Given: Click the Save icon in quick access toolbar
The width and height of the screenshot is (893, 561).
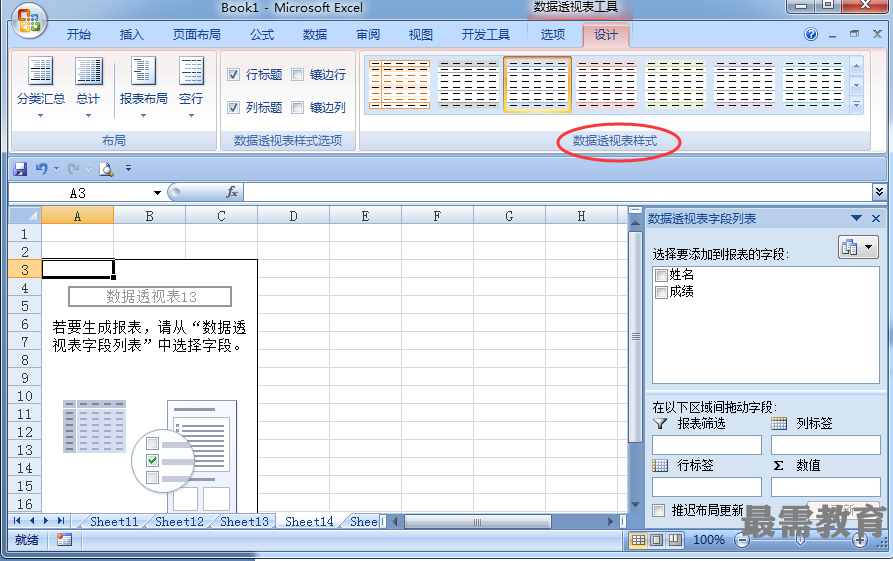Looking at the screenshot, I should pyautogui.click(x=21, y=169).
